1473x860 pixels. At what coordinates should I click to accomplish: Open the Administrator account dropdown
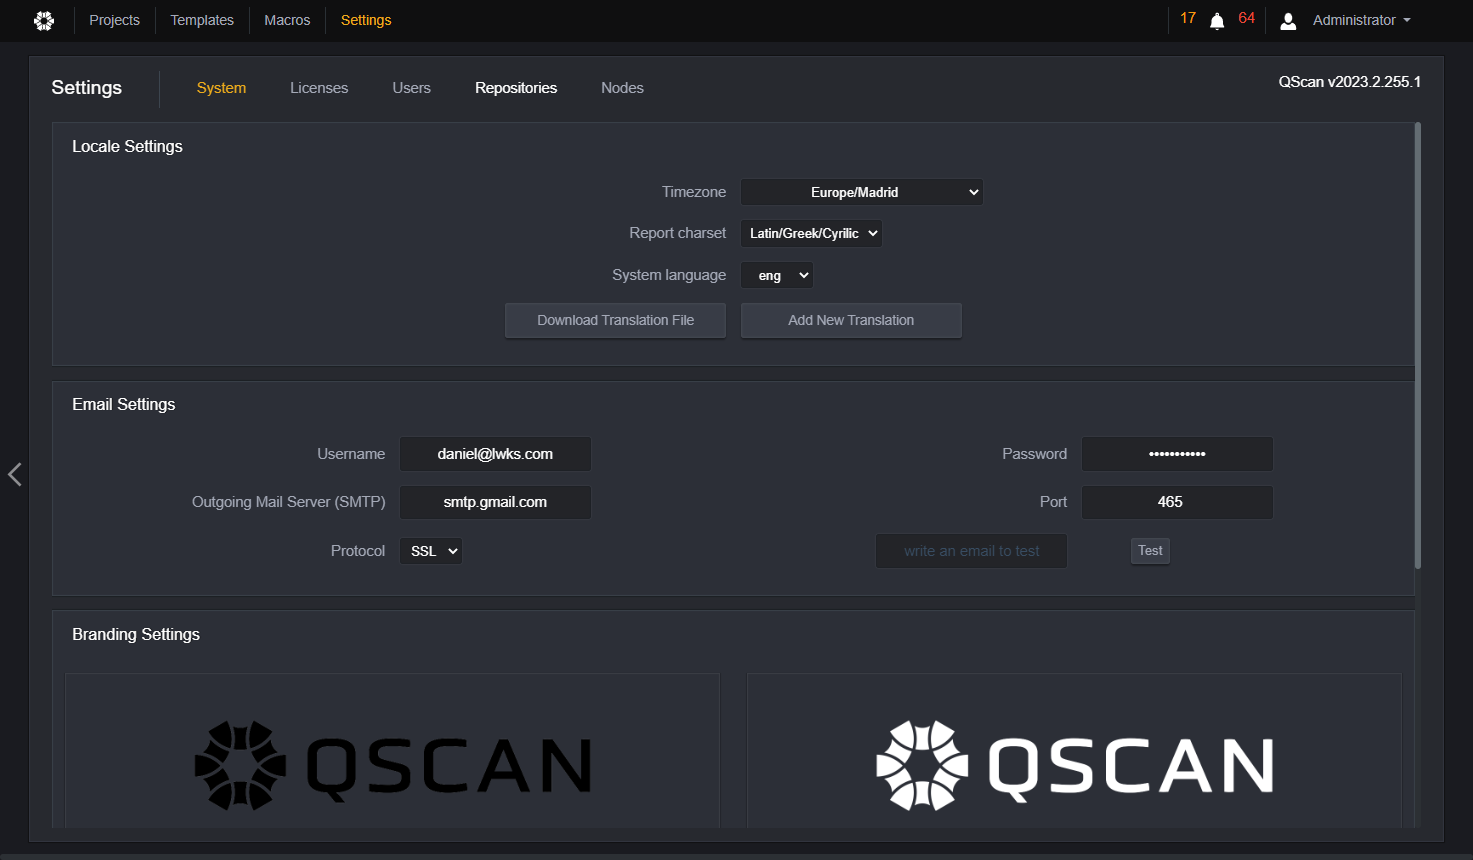click(x=1362, y=20)
